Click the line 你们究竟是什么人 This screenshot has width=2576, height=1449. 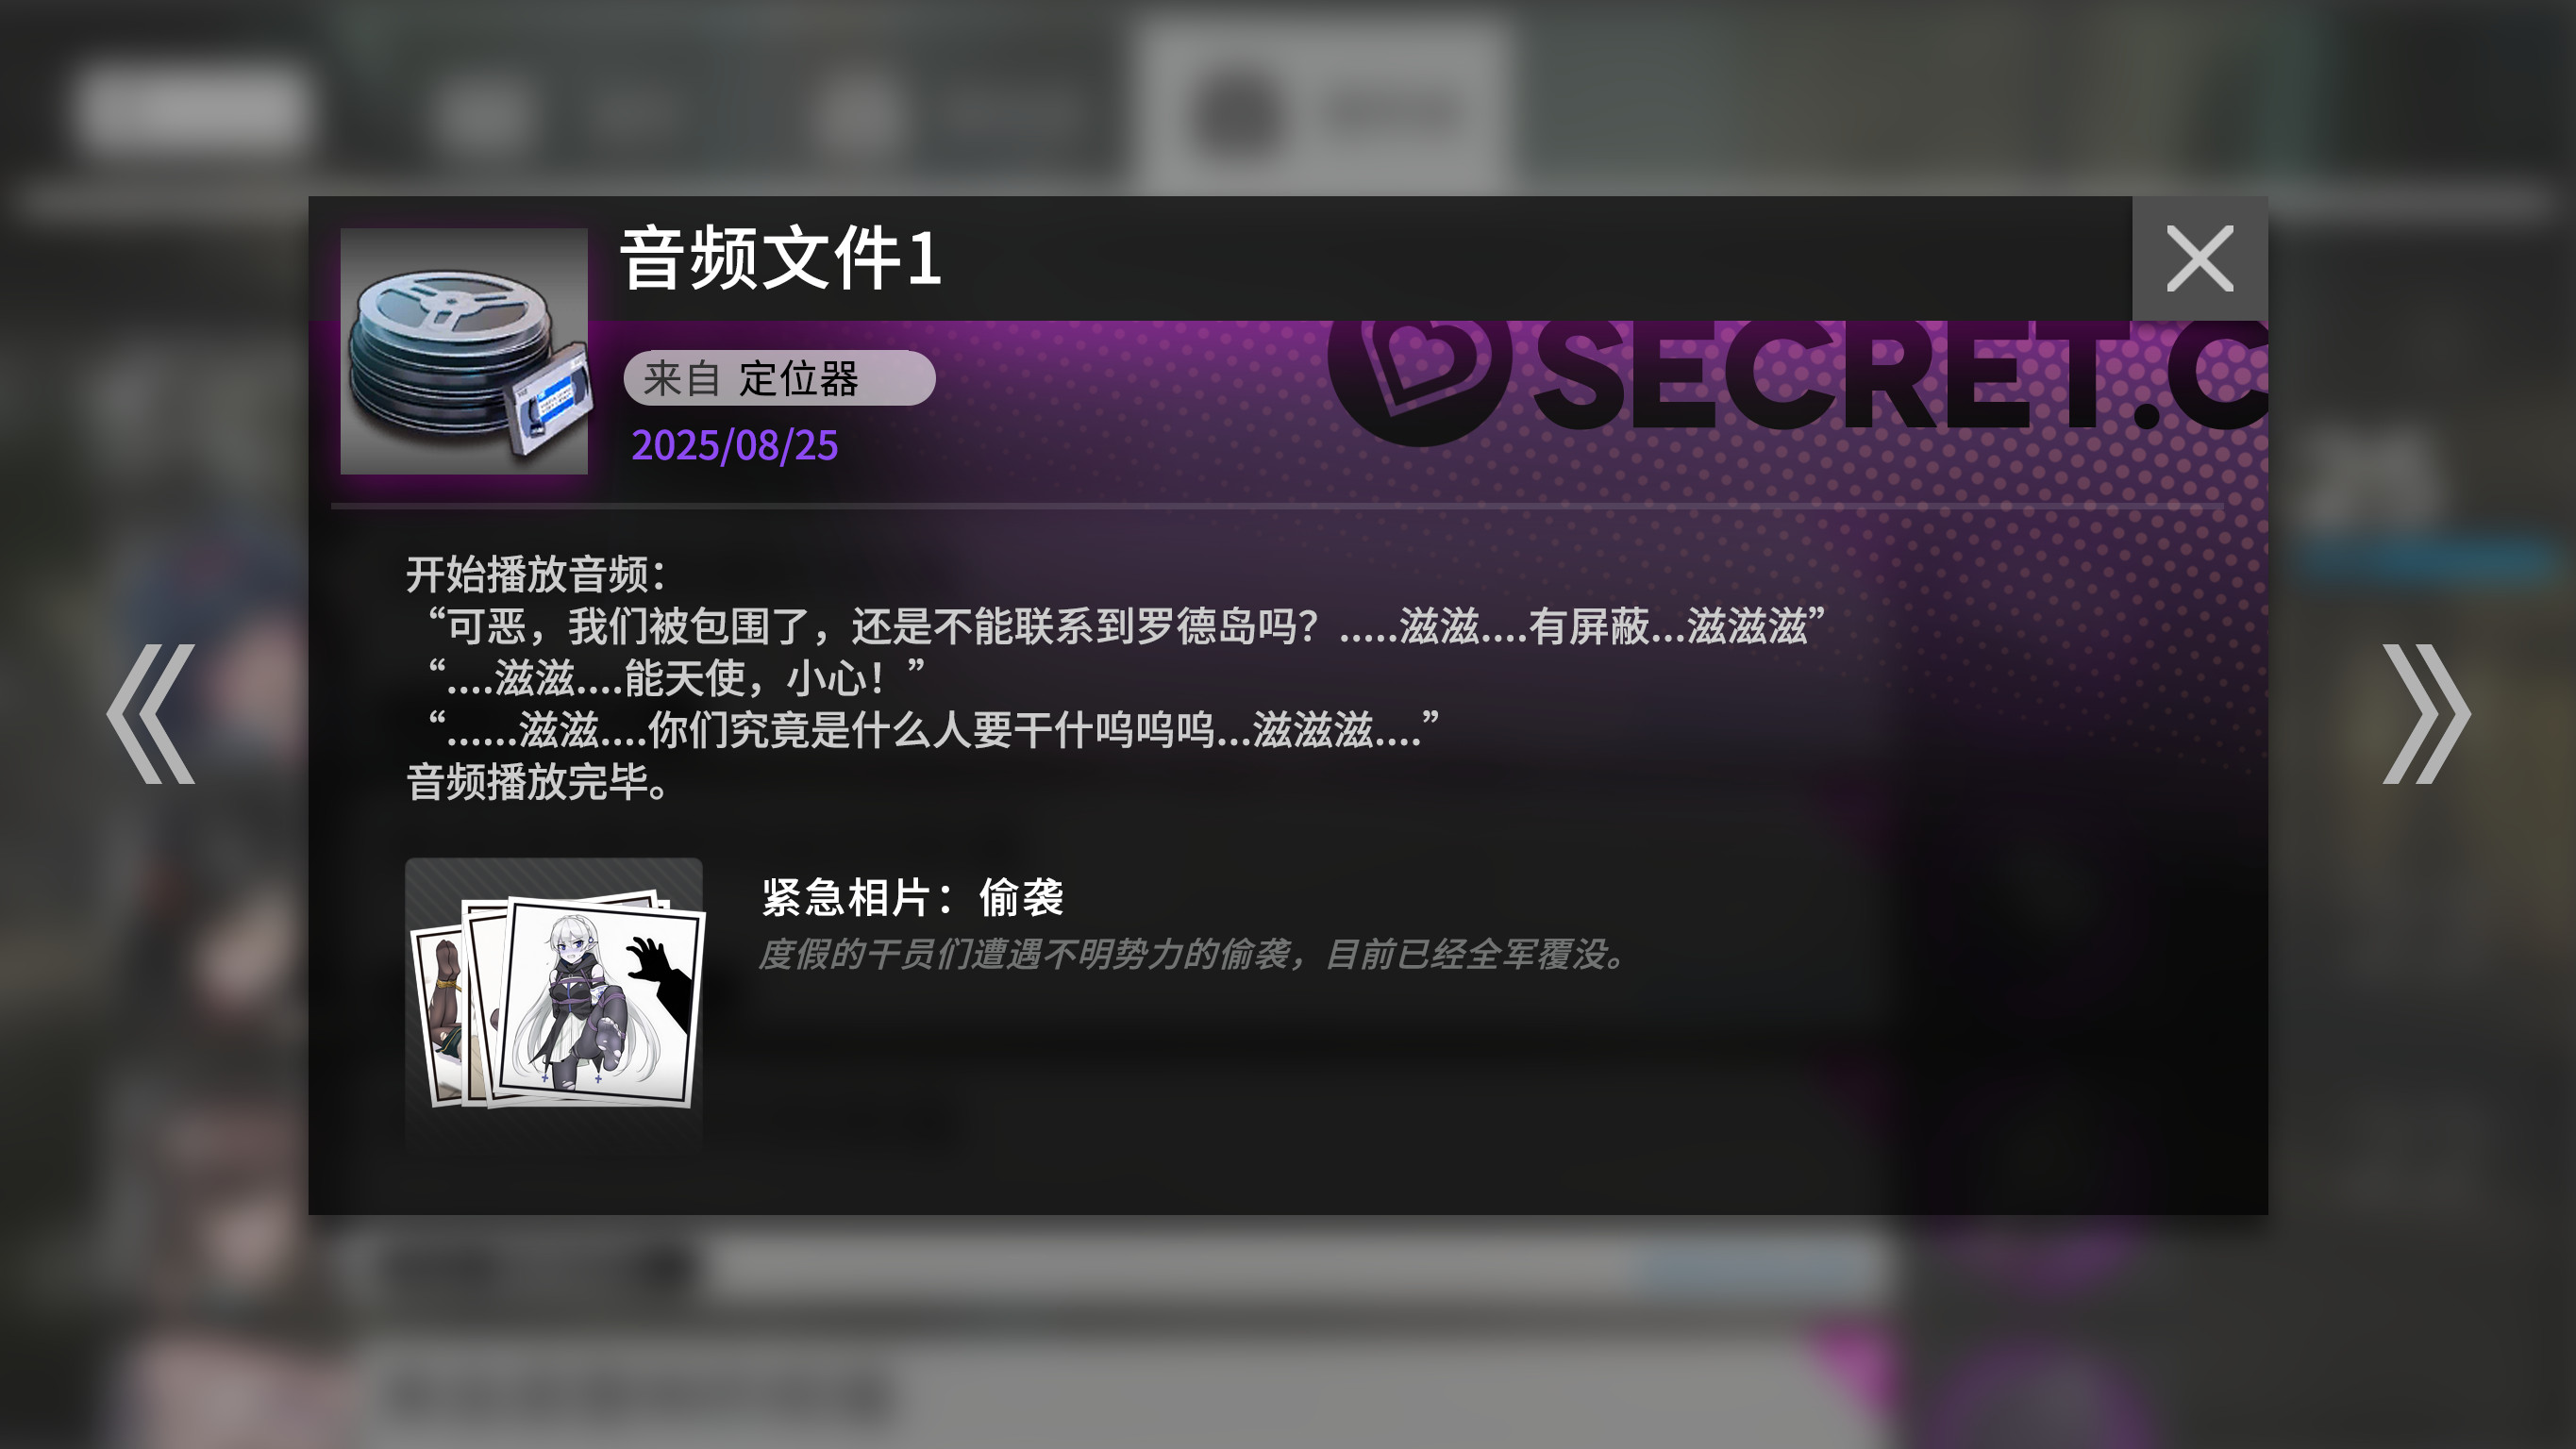coord(933,730)
